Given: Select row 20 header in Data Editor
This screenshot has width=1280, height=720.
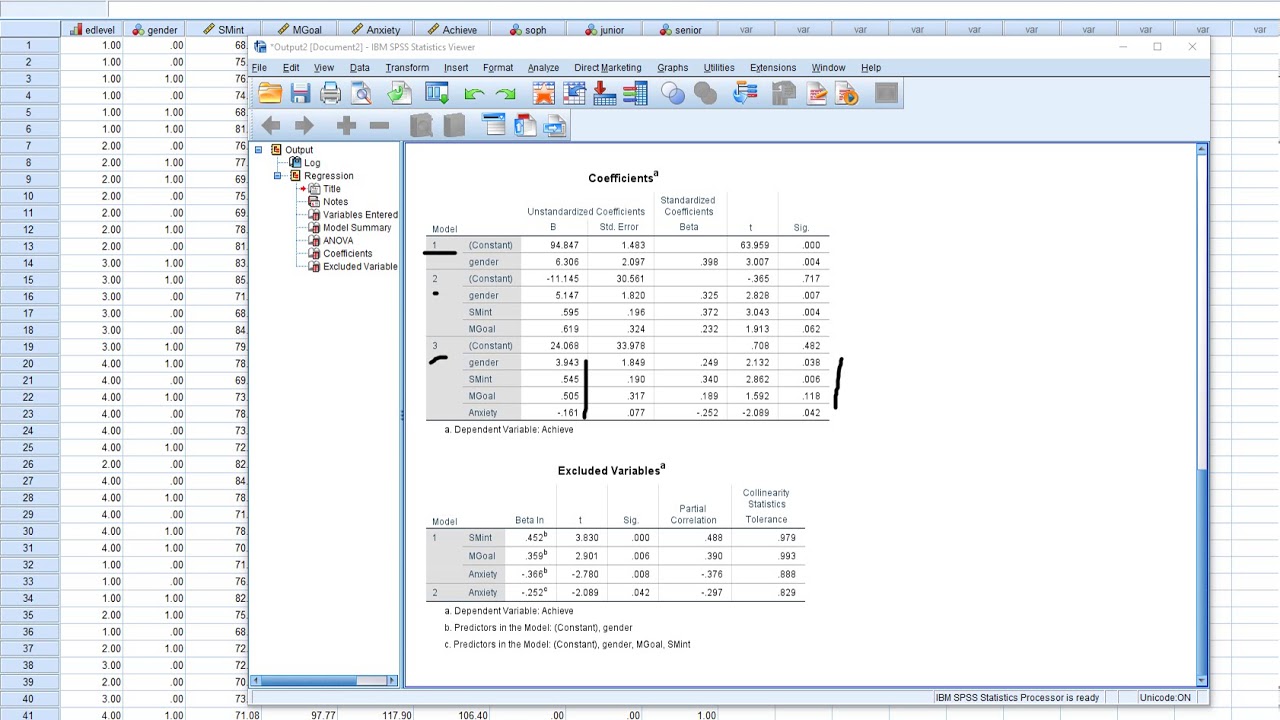Looking at the screenshot, I should (x=29, y=364).
